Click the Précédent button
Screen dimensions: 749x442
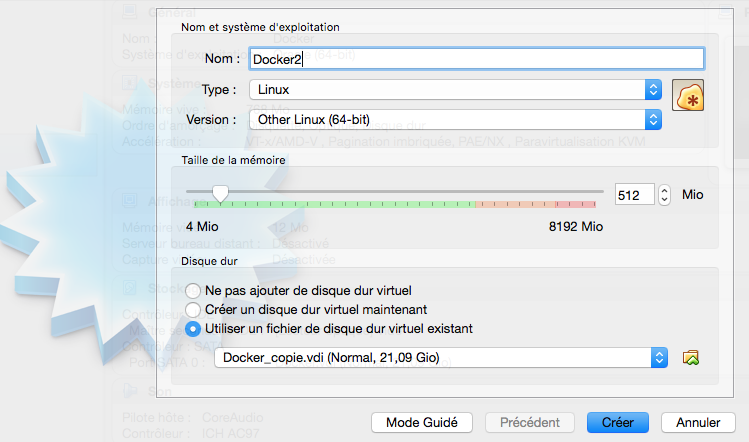coord(530,422)
